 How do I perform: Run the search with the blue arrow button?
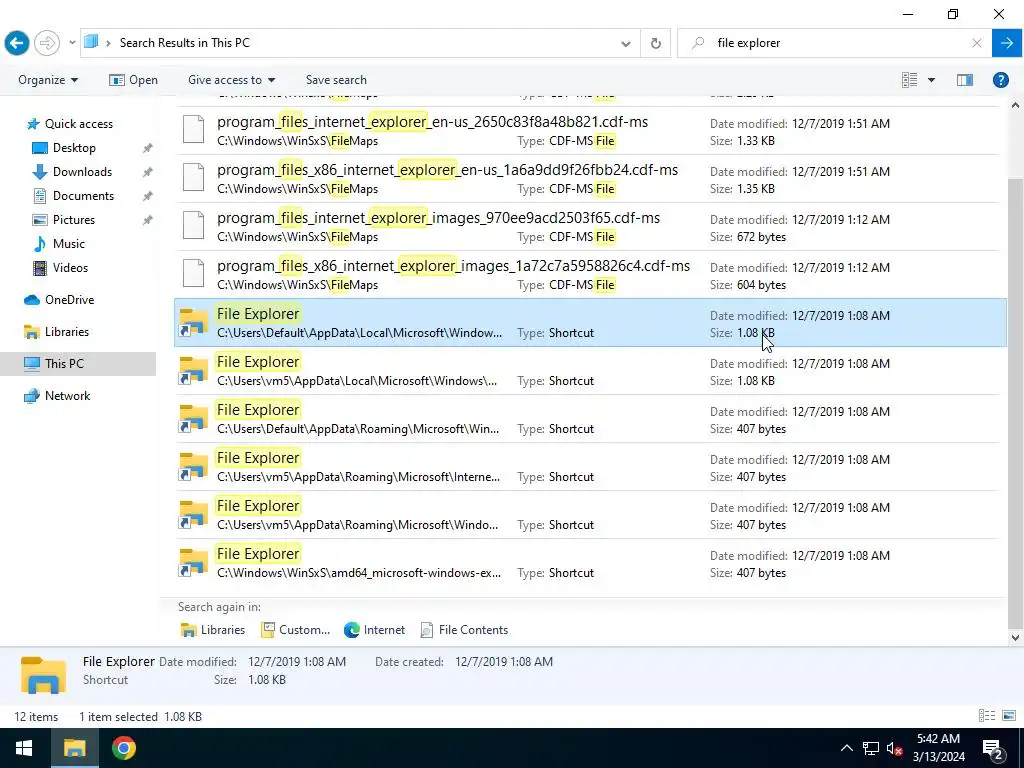point(1007,43)
